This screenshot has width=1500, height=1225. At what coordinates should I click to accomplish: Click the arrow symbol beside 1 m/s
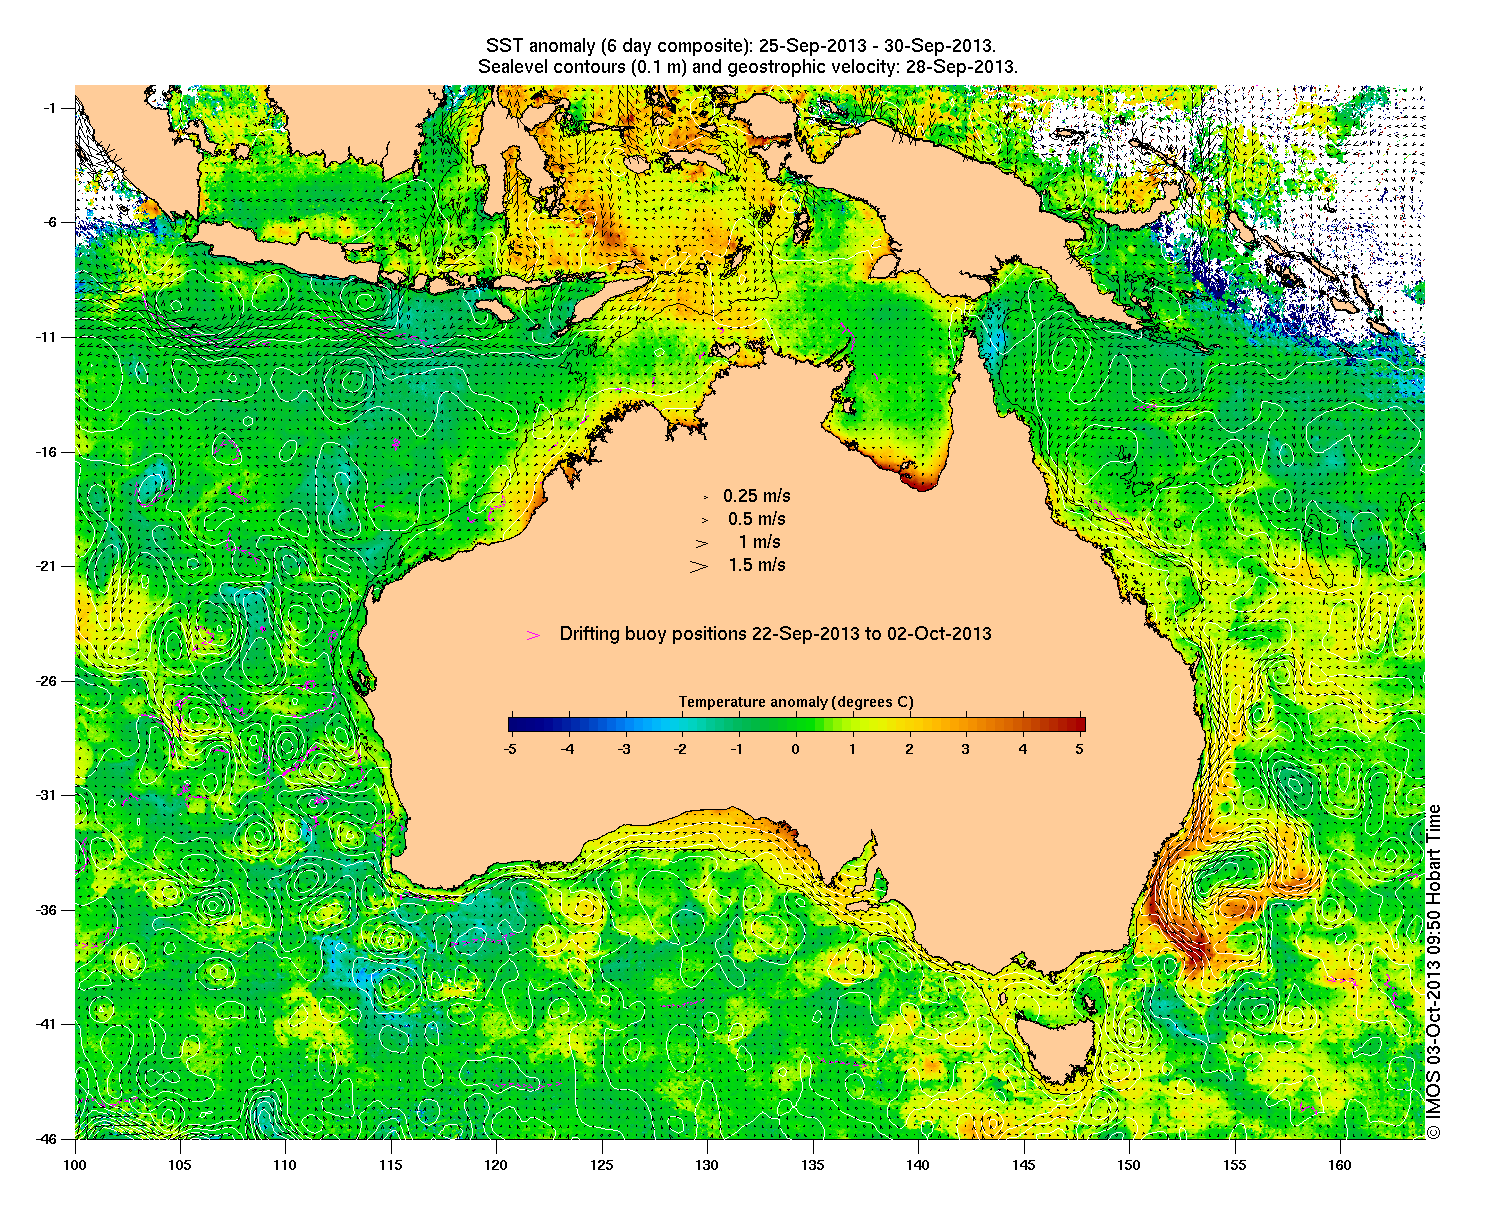pyautogui.click(x=702, y=543)
